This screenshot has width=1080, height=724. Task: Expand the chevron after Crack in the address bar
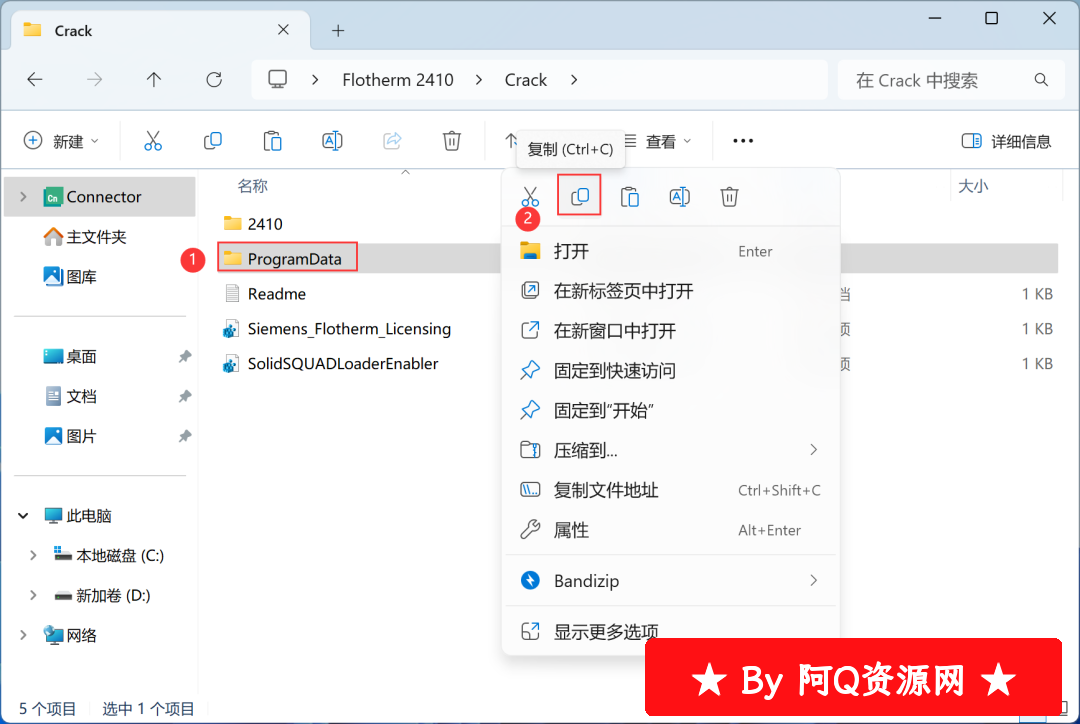[574, 80]
